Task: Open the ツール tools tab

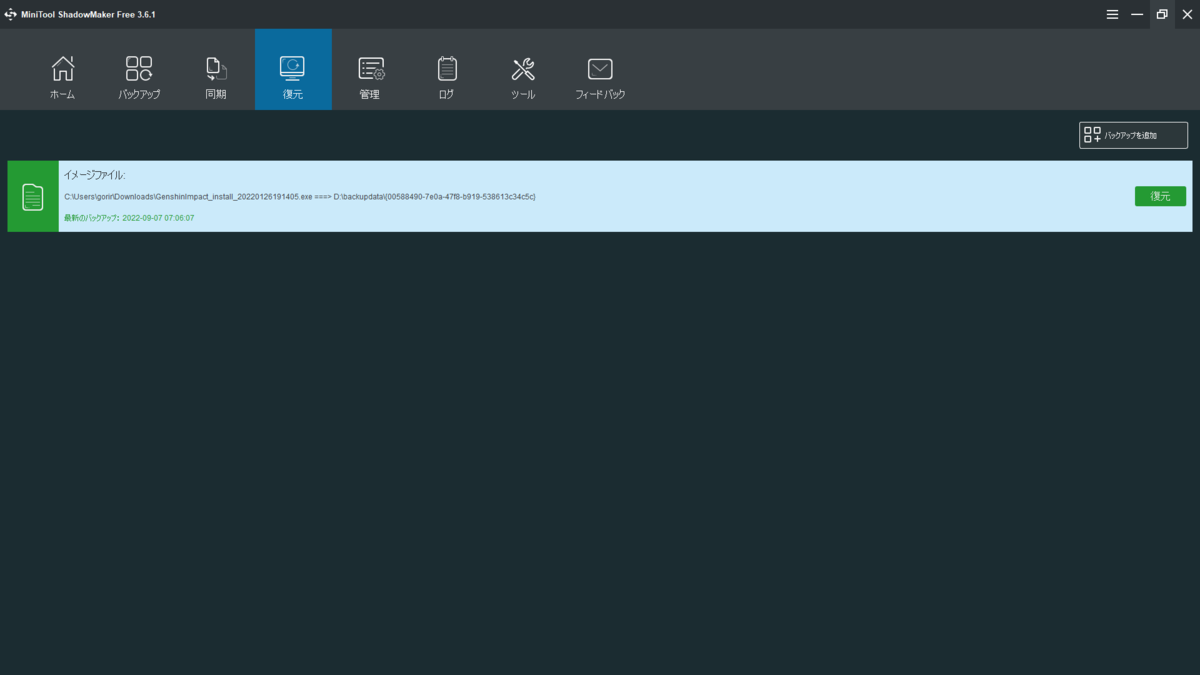Action: [x=523, y=70]
